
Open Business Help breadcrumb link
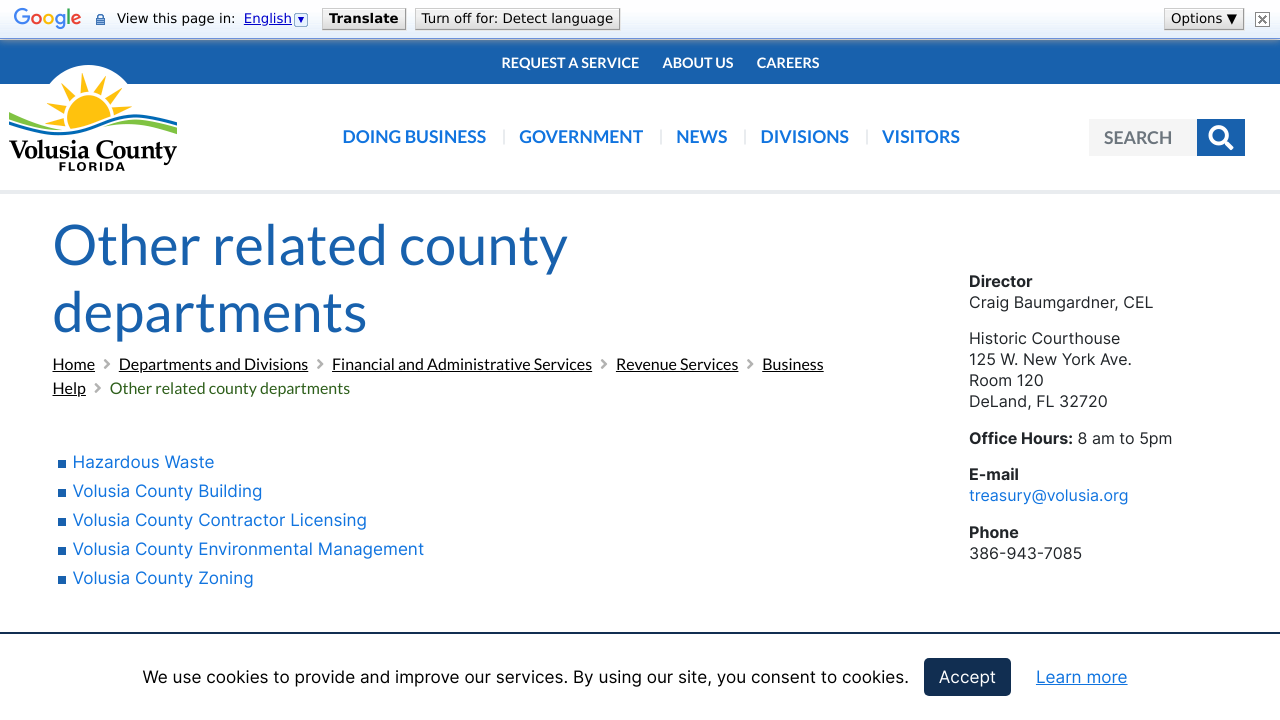(x=793, y=364)
